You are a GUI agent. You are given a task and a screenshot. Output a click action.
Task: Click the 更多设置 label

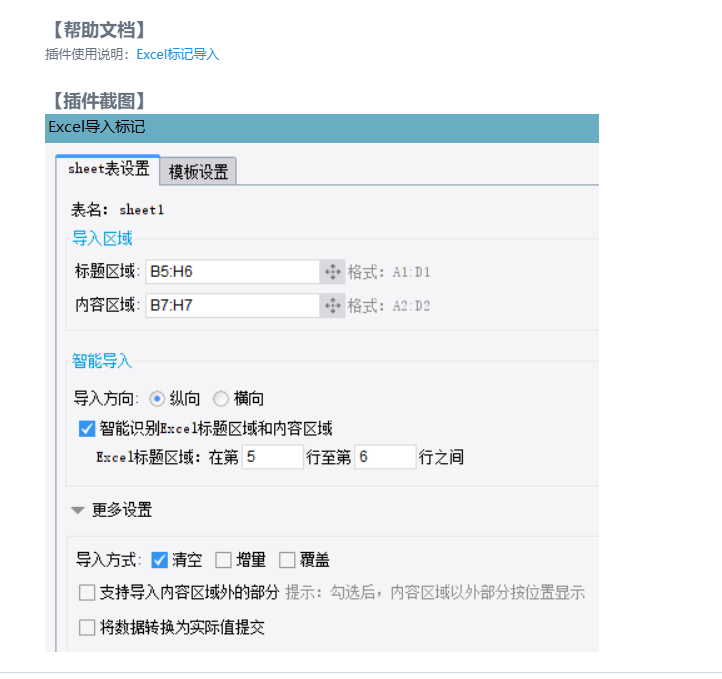(x=122, y=510)
